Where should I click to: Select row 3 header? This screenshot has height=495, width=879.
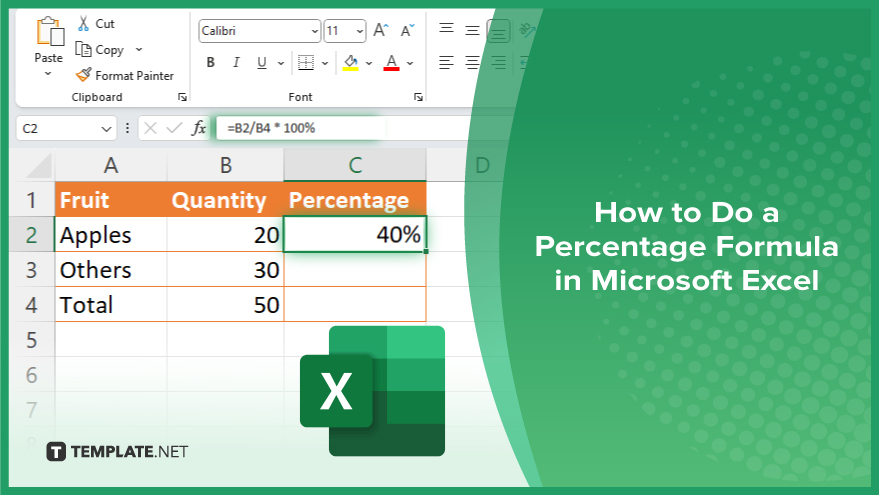pos(31,270)
